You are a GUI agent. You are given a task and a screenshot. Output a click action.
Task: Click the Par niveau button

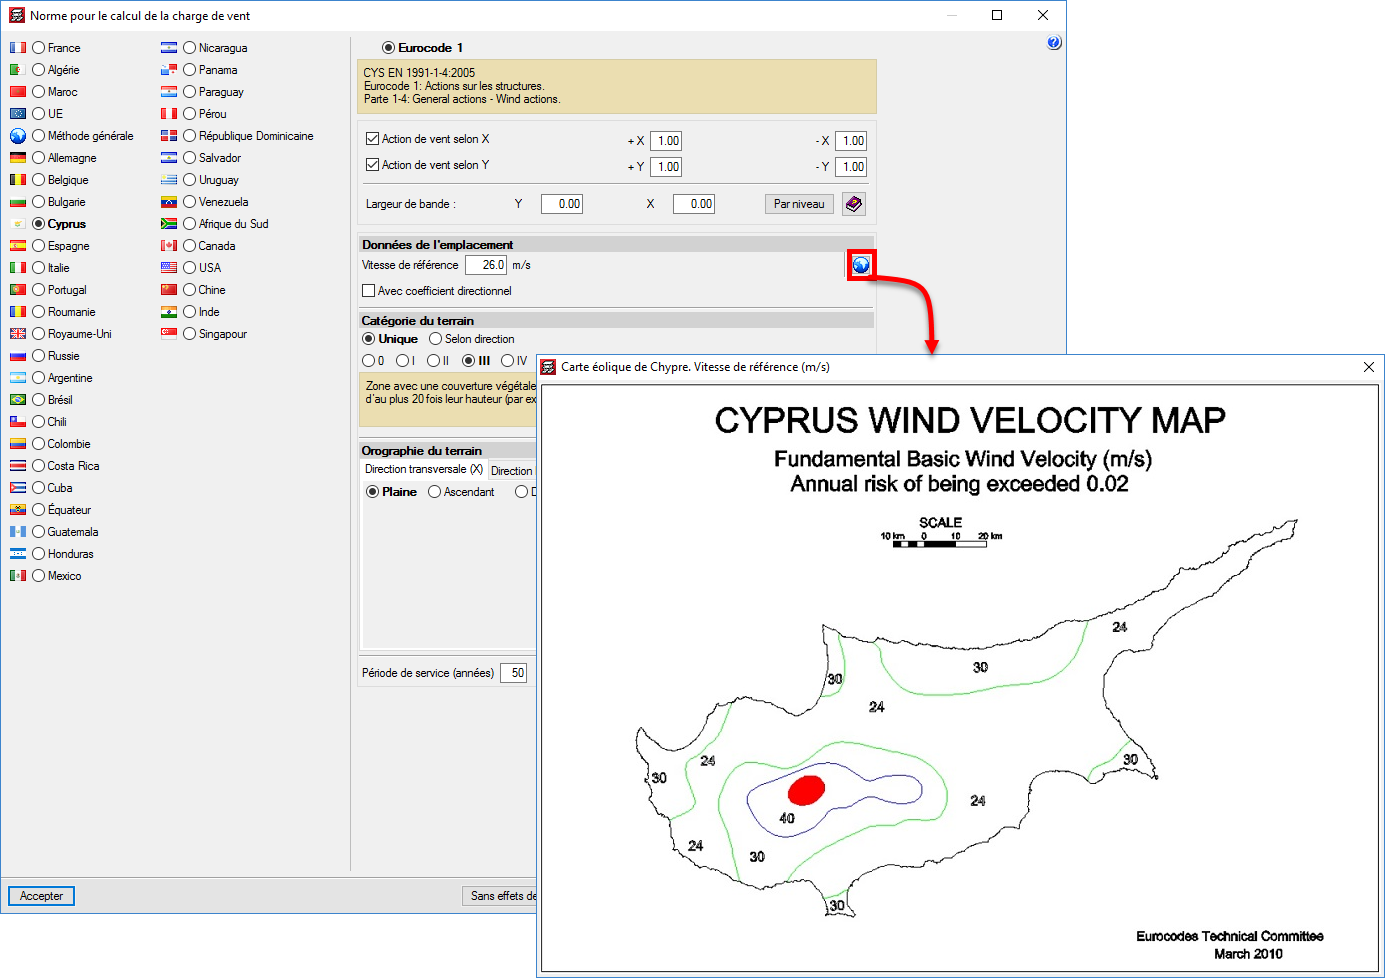tap(799, 204)
